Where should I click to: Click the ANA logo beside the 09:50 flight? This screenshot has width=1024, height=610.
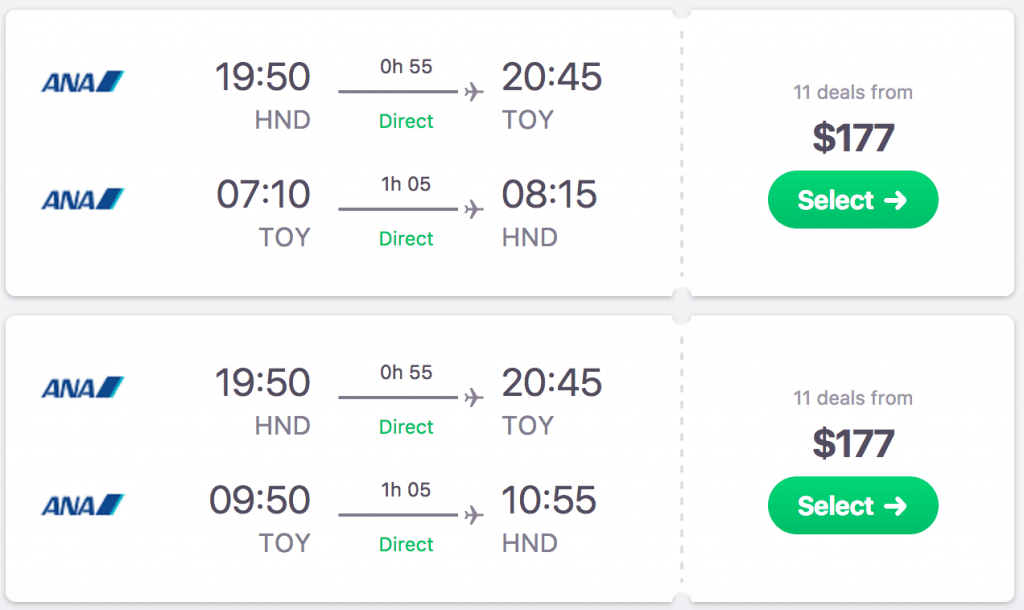82,505
